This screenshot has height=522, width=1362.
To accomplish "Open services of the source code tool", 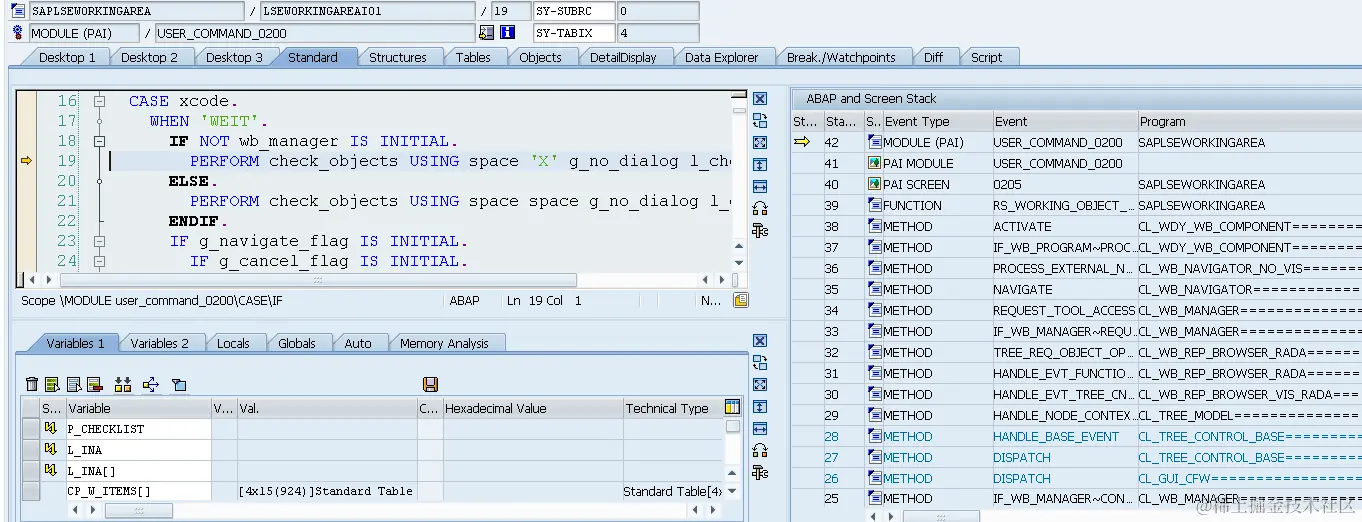I will point(760,209).
